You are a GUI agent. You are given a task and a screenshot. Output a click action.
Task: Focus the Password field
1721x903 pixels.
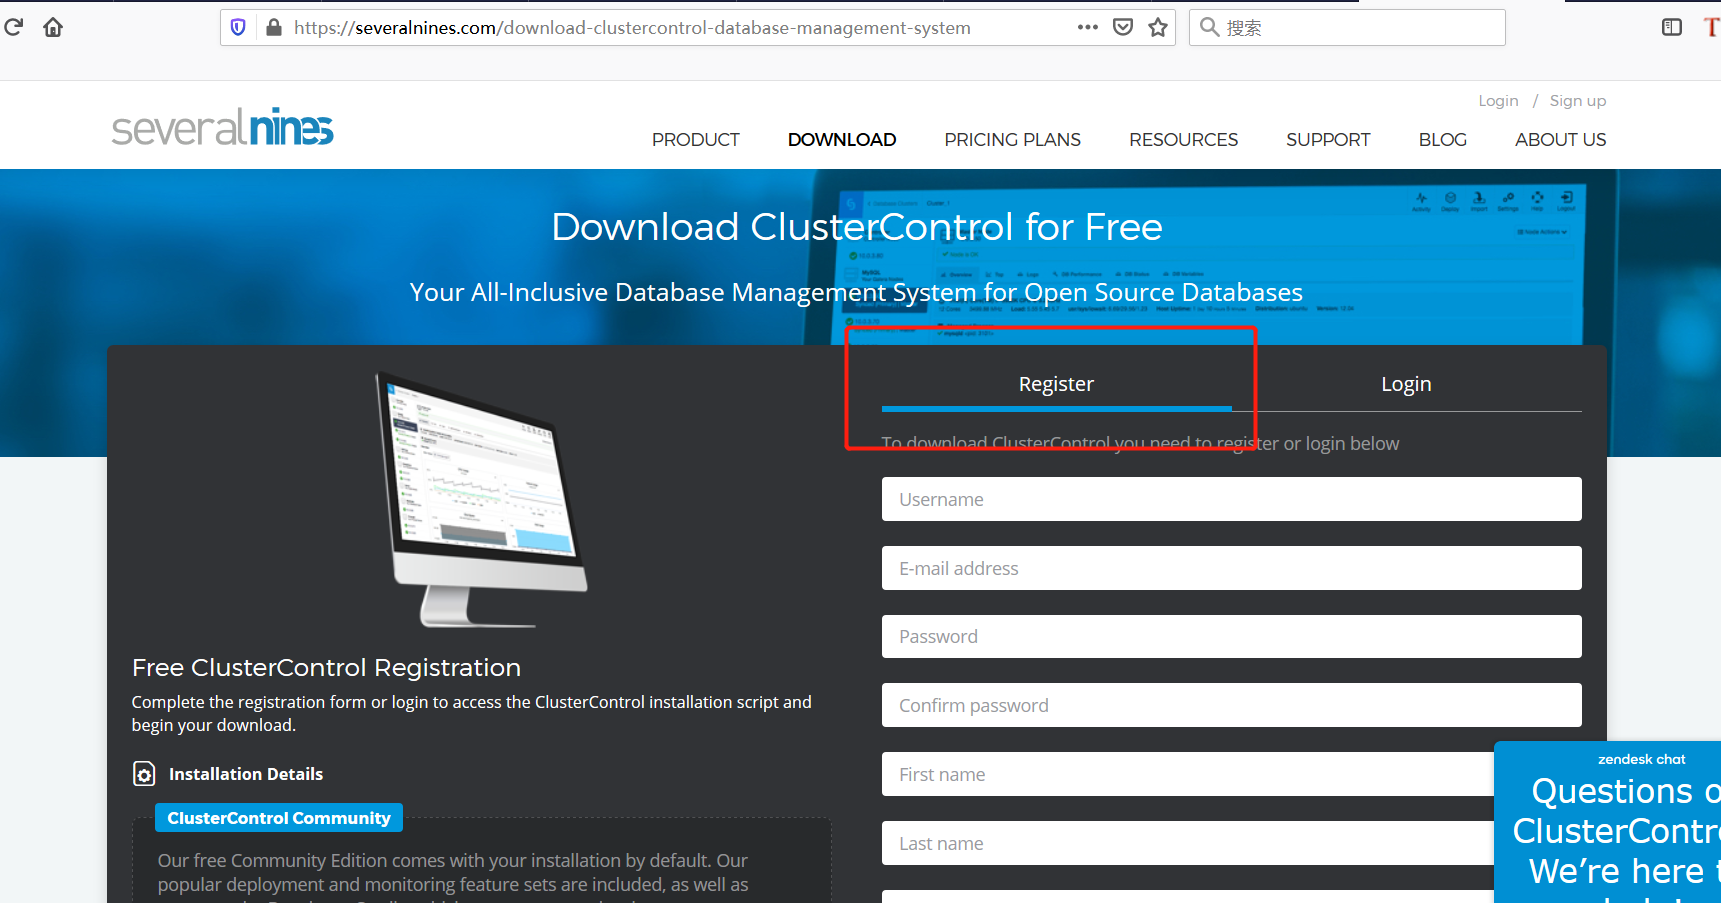(x=1232, y=637)
